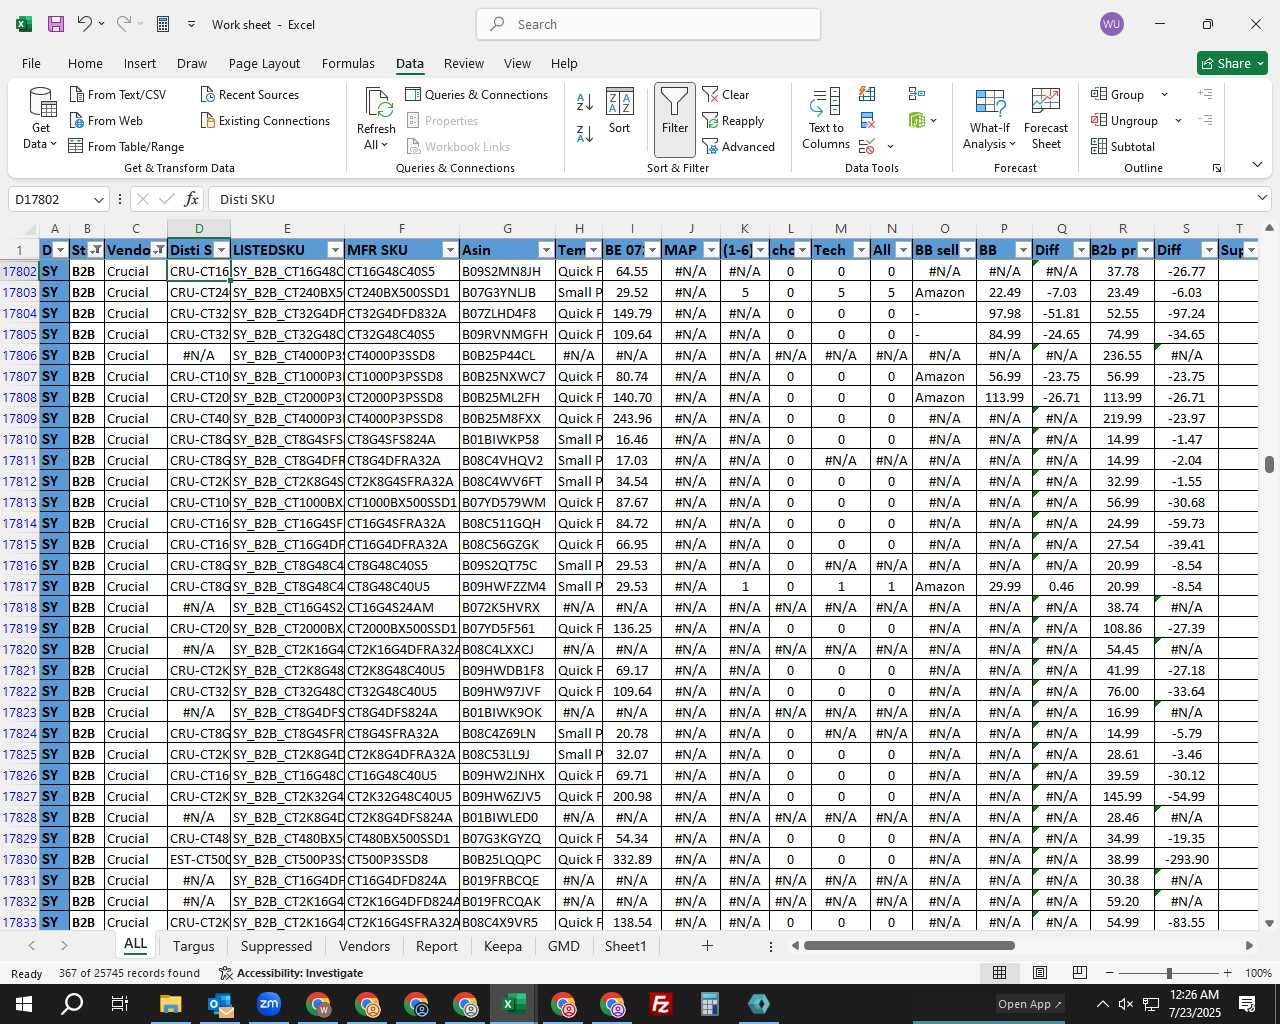Expand the formula bar
The width and height of the screenshot is (1280, 1024).
click(1262, 198)
